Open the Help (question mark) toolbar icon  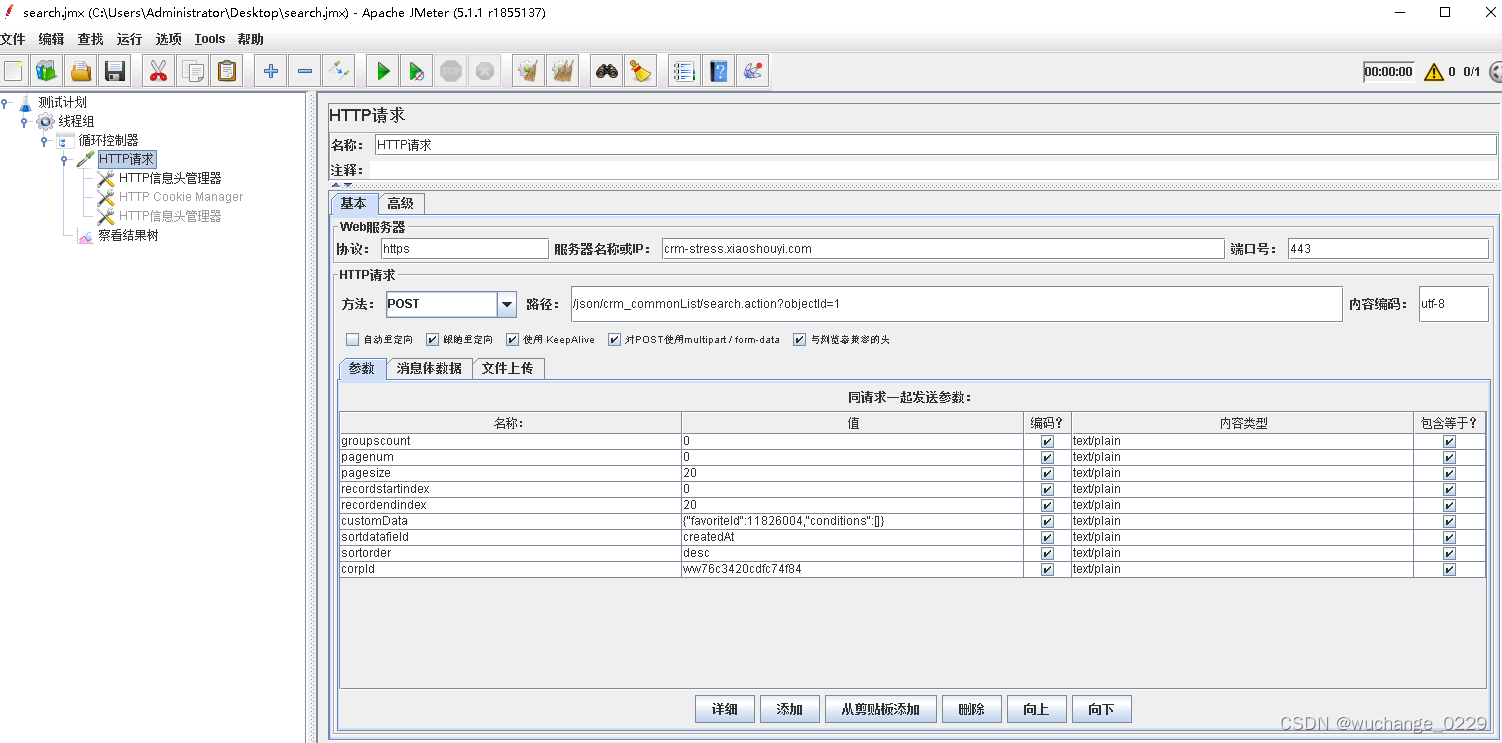coord(718,70)
